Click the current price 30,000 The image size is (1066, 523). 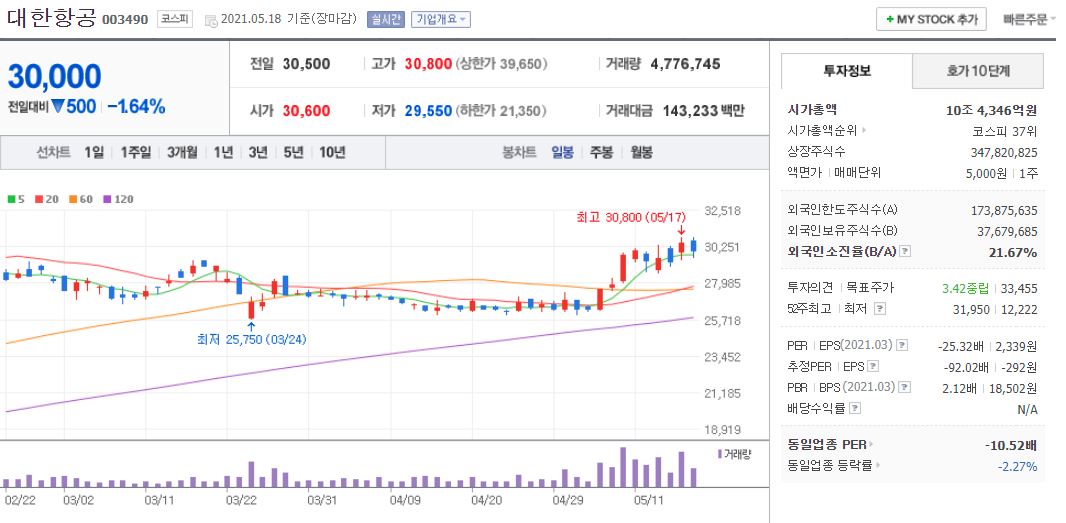coord(54,77)
